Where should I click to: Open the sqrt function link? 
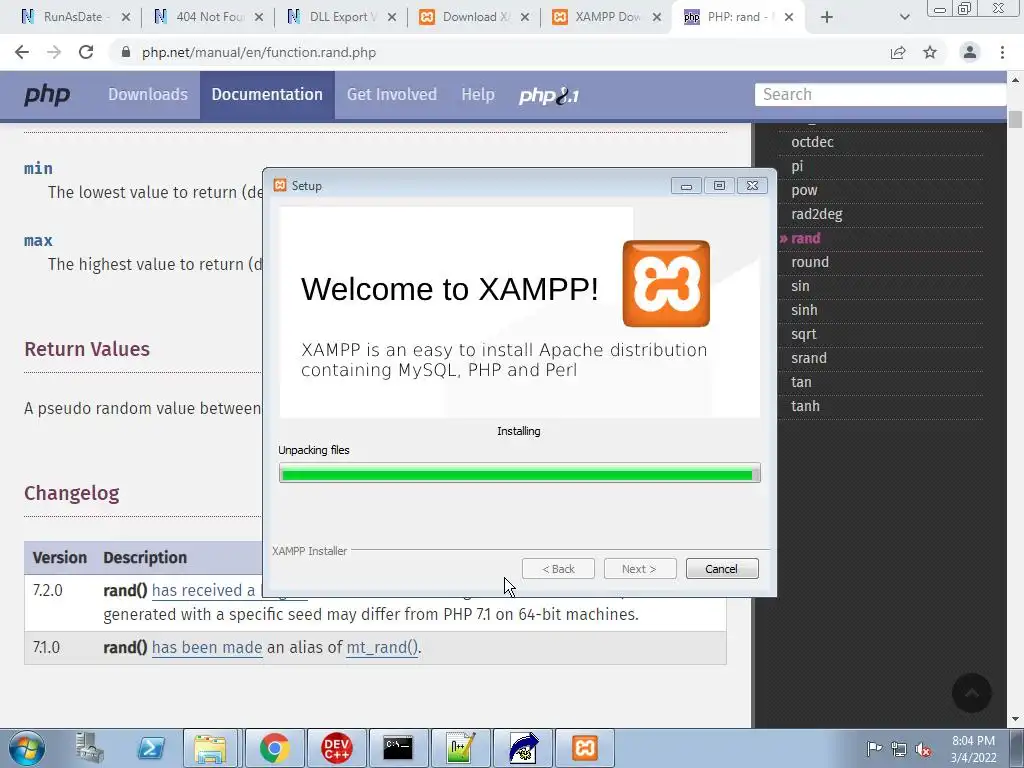(804, 334)
